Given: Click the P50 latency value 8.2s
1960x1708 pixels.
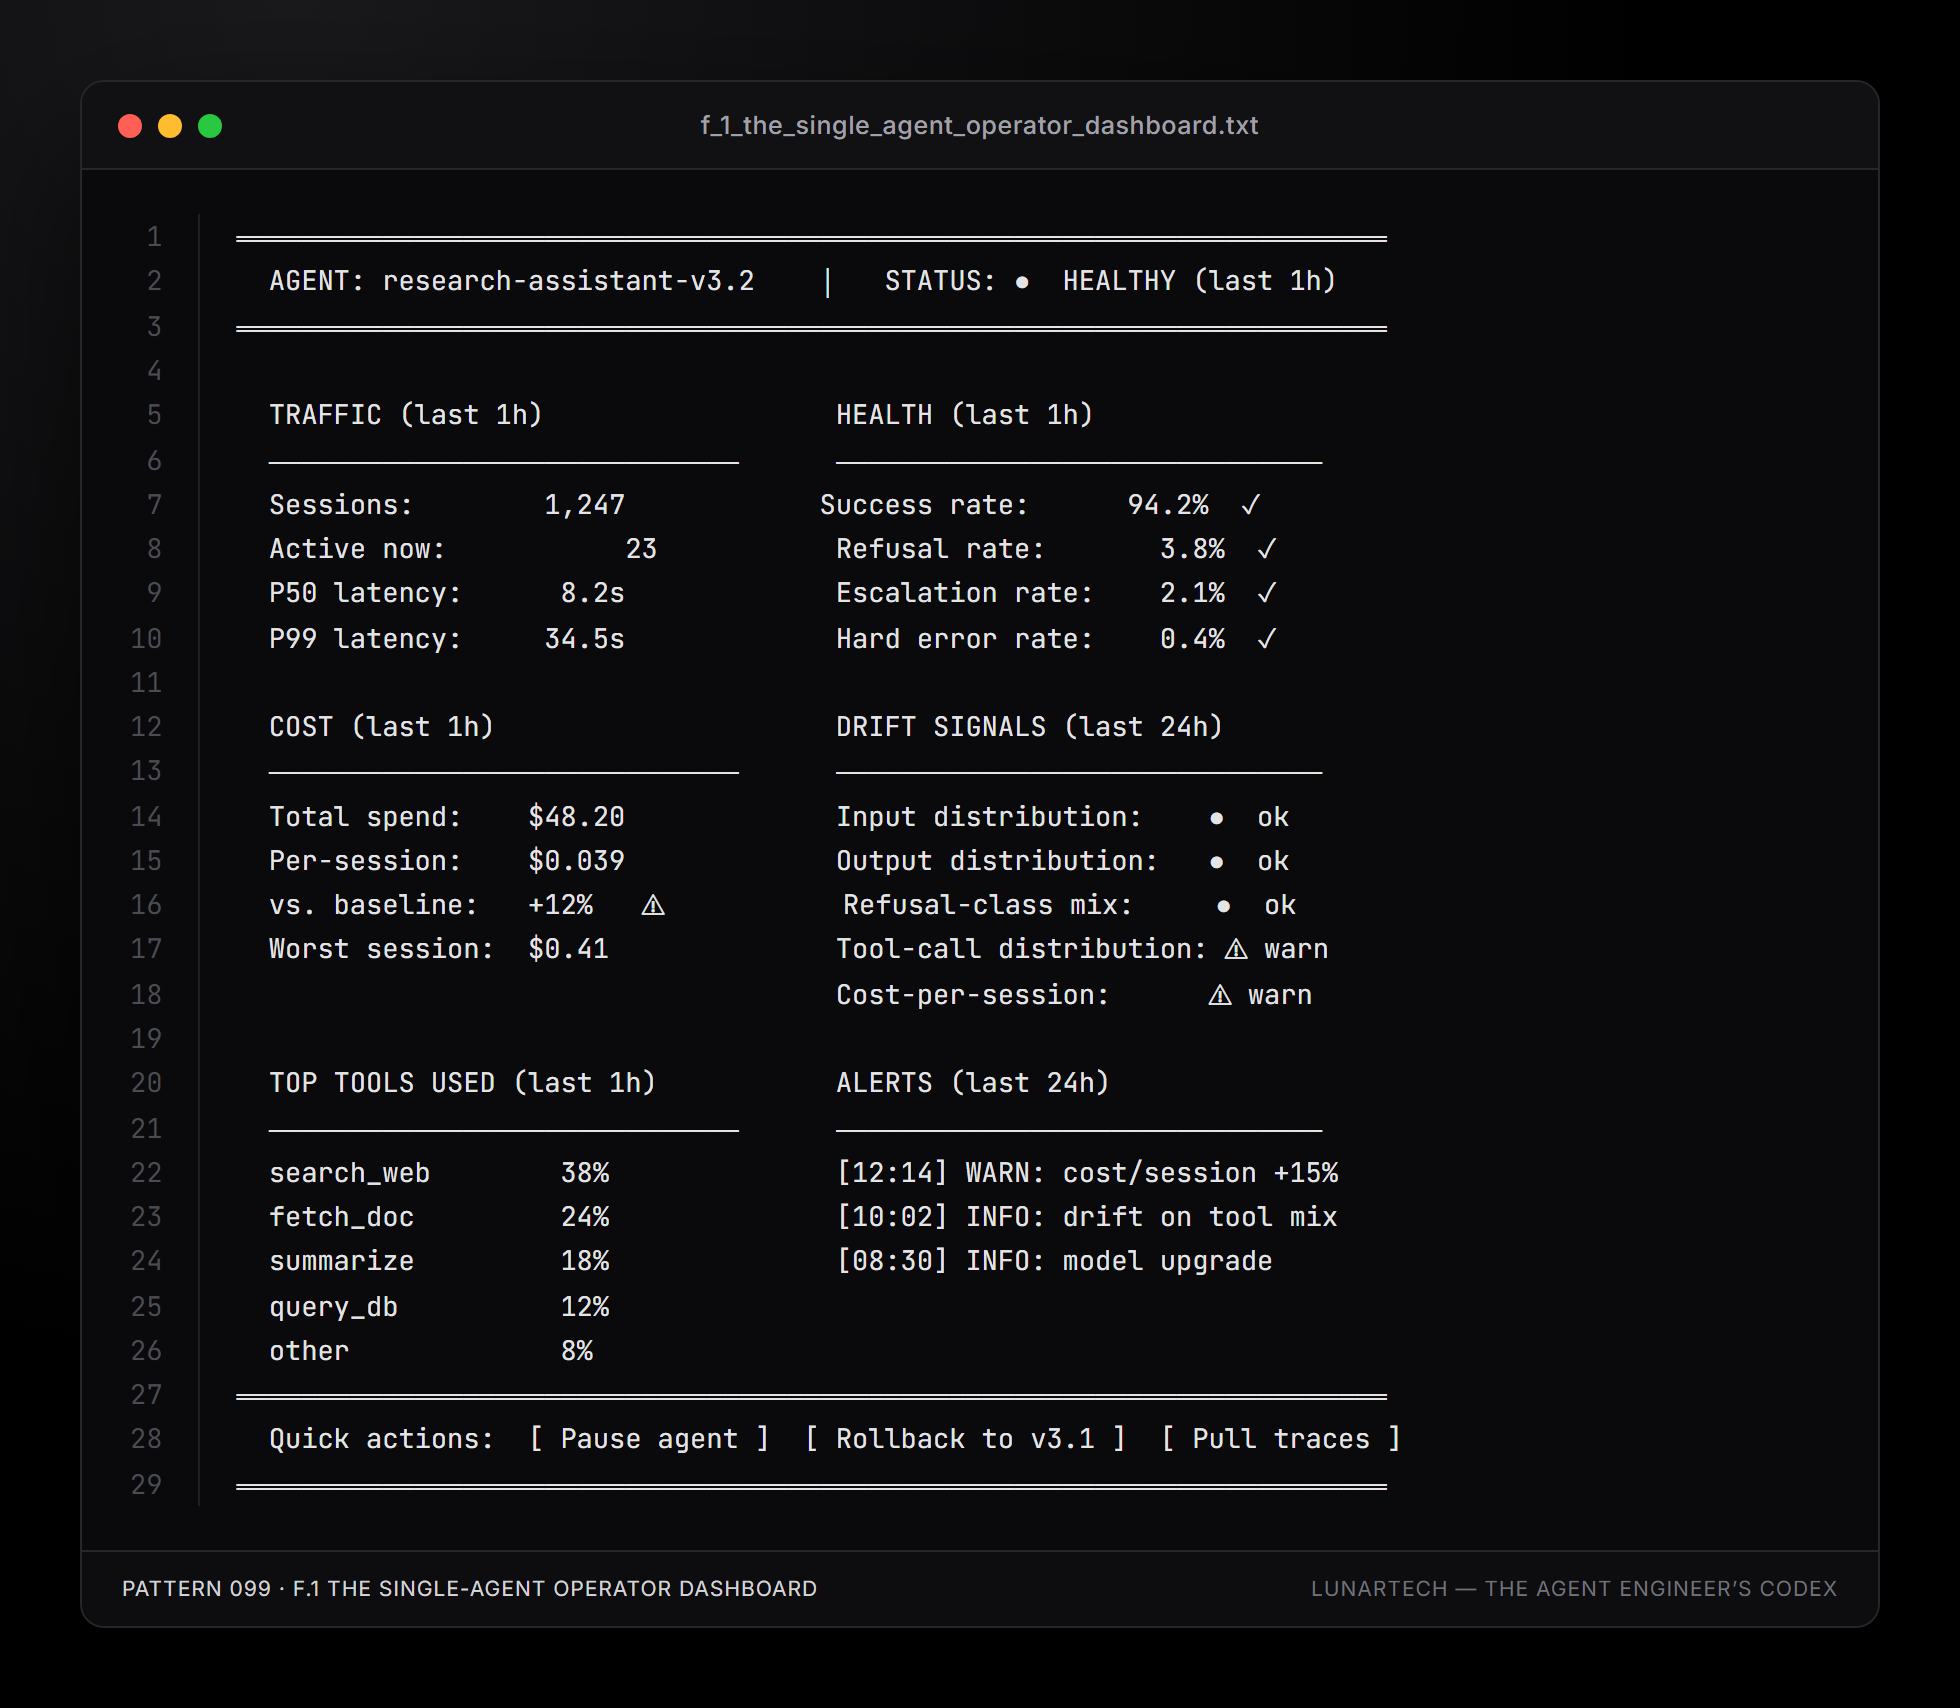Looking at the screenshot, I should [593, 593].
